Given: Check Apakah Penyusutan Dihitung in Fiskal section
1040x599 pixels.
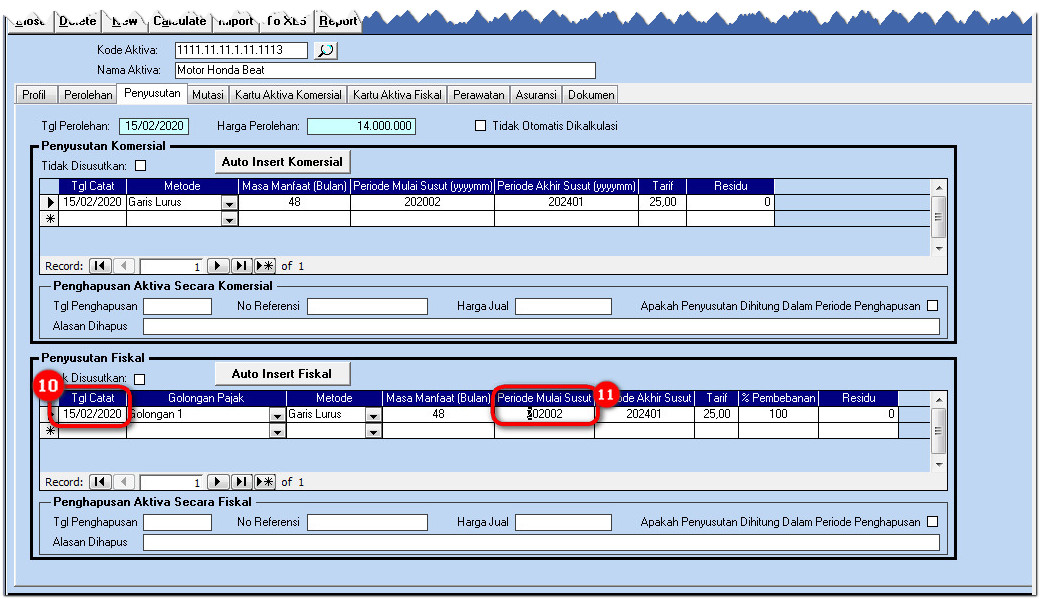Looking at the screenshot, I should pos(932,522).
